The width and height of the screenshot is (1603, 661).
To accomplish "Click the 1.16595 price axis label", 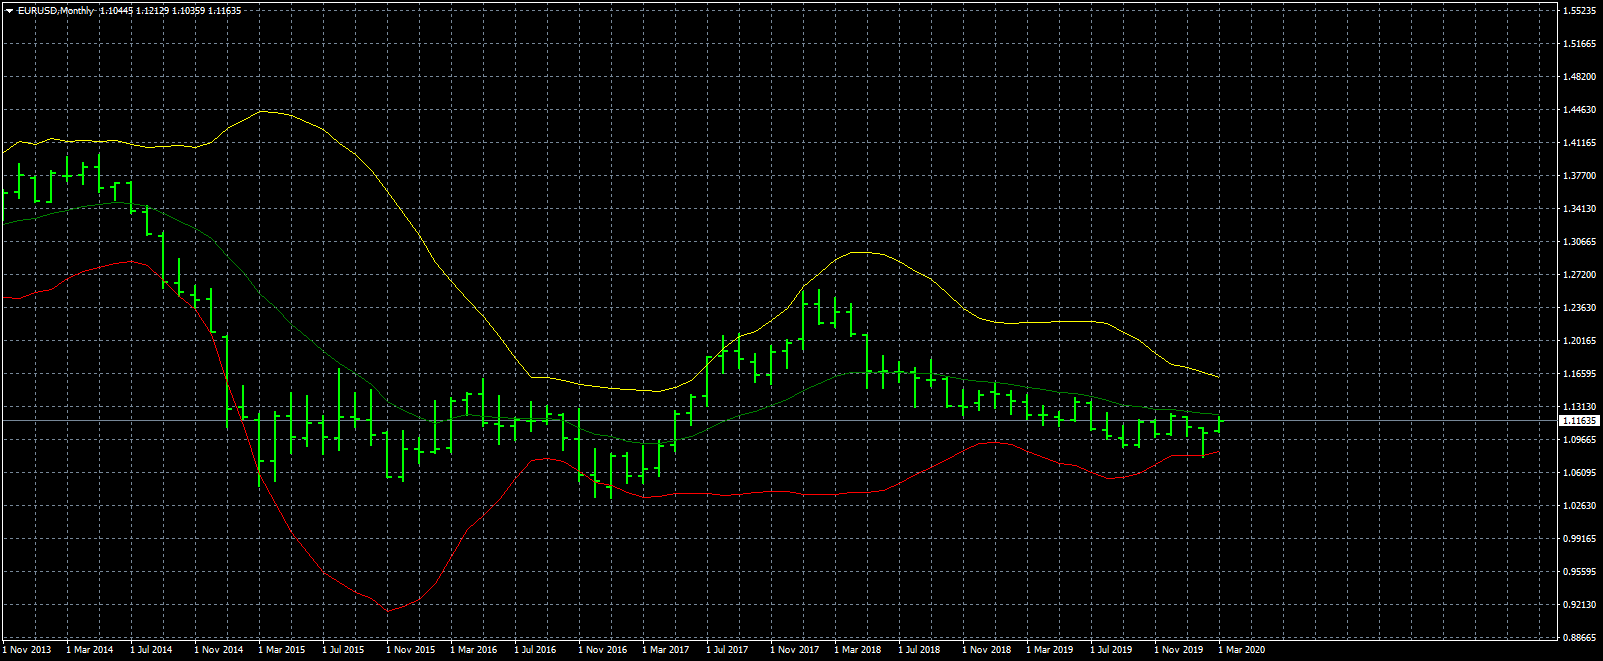I will [1581, 374].
